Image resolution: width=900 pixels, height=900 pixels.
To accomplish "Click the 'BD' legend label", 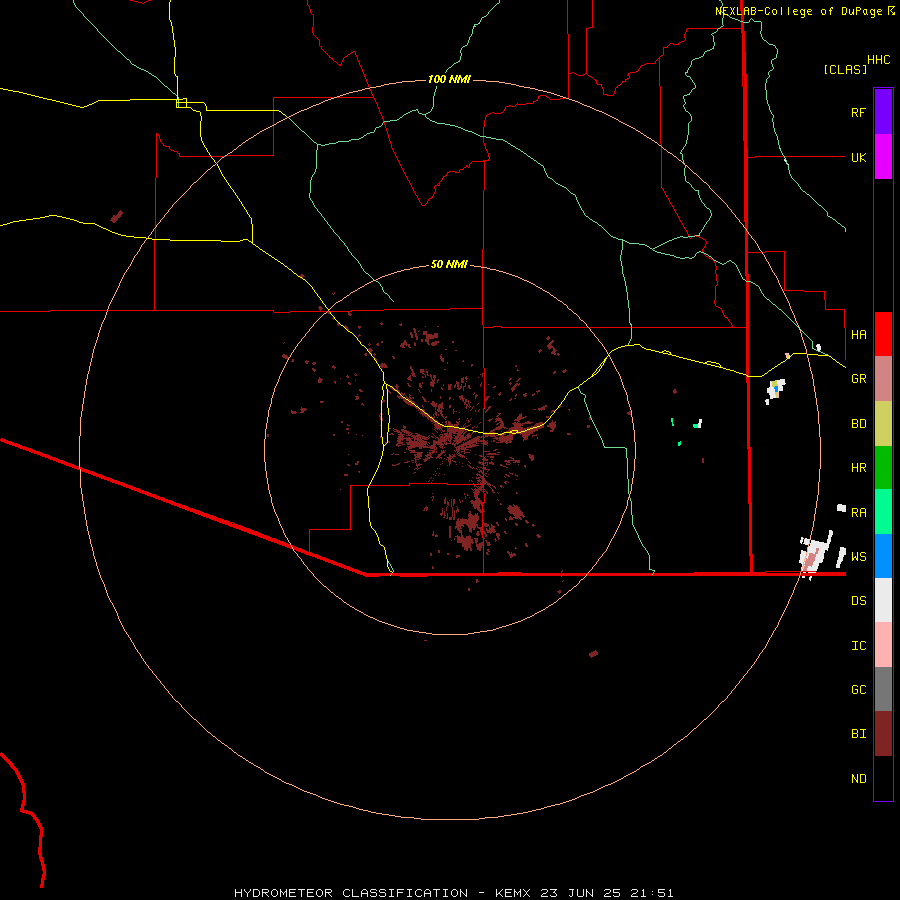I will point(858,424).
